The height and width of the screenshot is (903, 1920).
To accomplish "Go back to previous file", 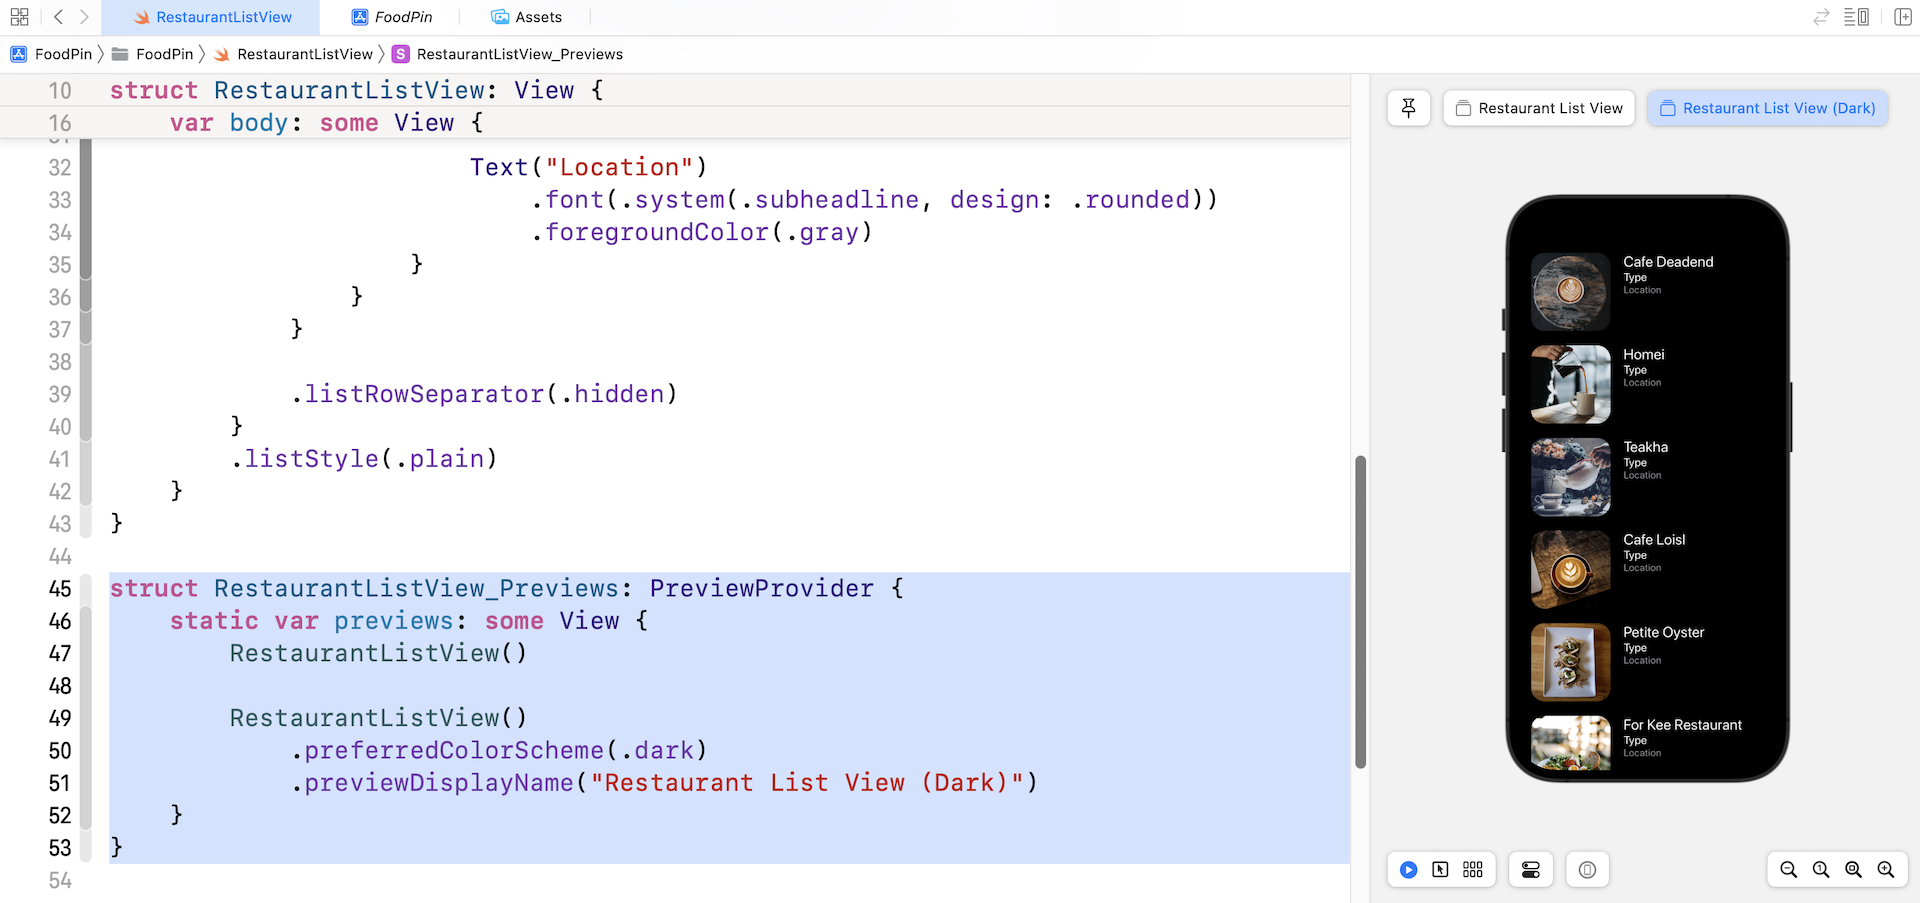I will point(58,17).
